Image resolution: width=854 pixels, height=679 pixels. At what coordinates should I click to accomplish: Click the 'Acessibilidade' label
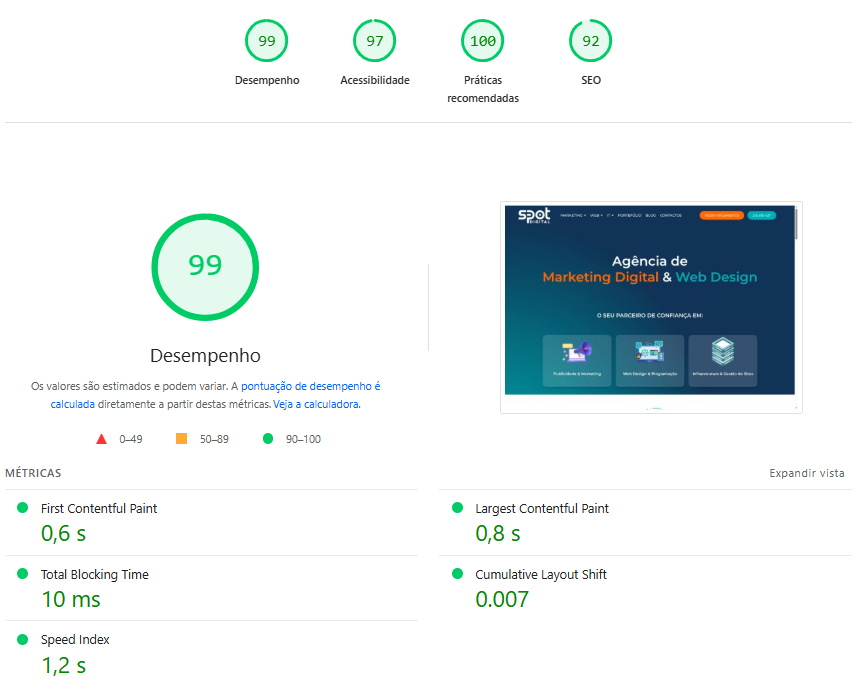pos(375,80)
